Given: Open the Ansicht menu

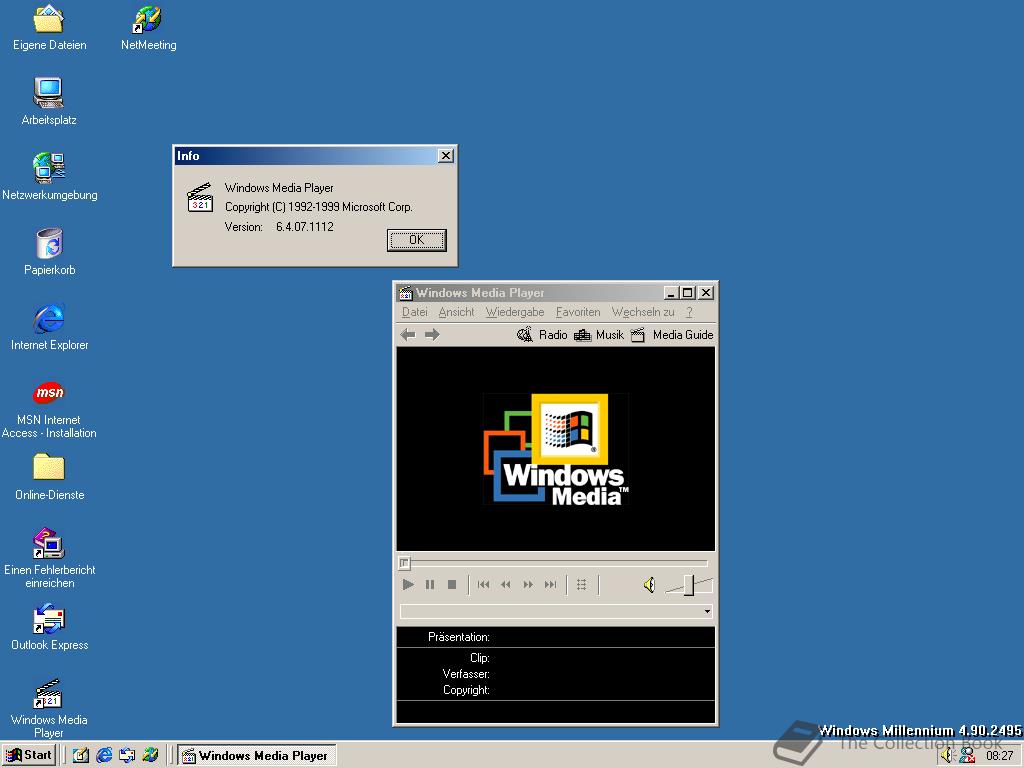Looking at the screenshot, I should [456, 312].
